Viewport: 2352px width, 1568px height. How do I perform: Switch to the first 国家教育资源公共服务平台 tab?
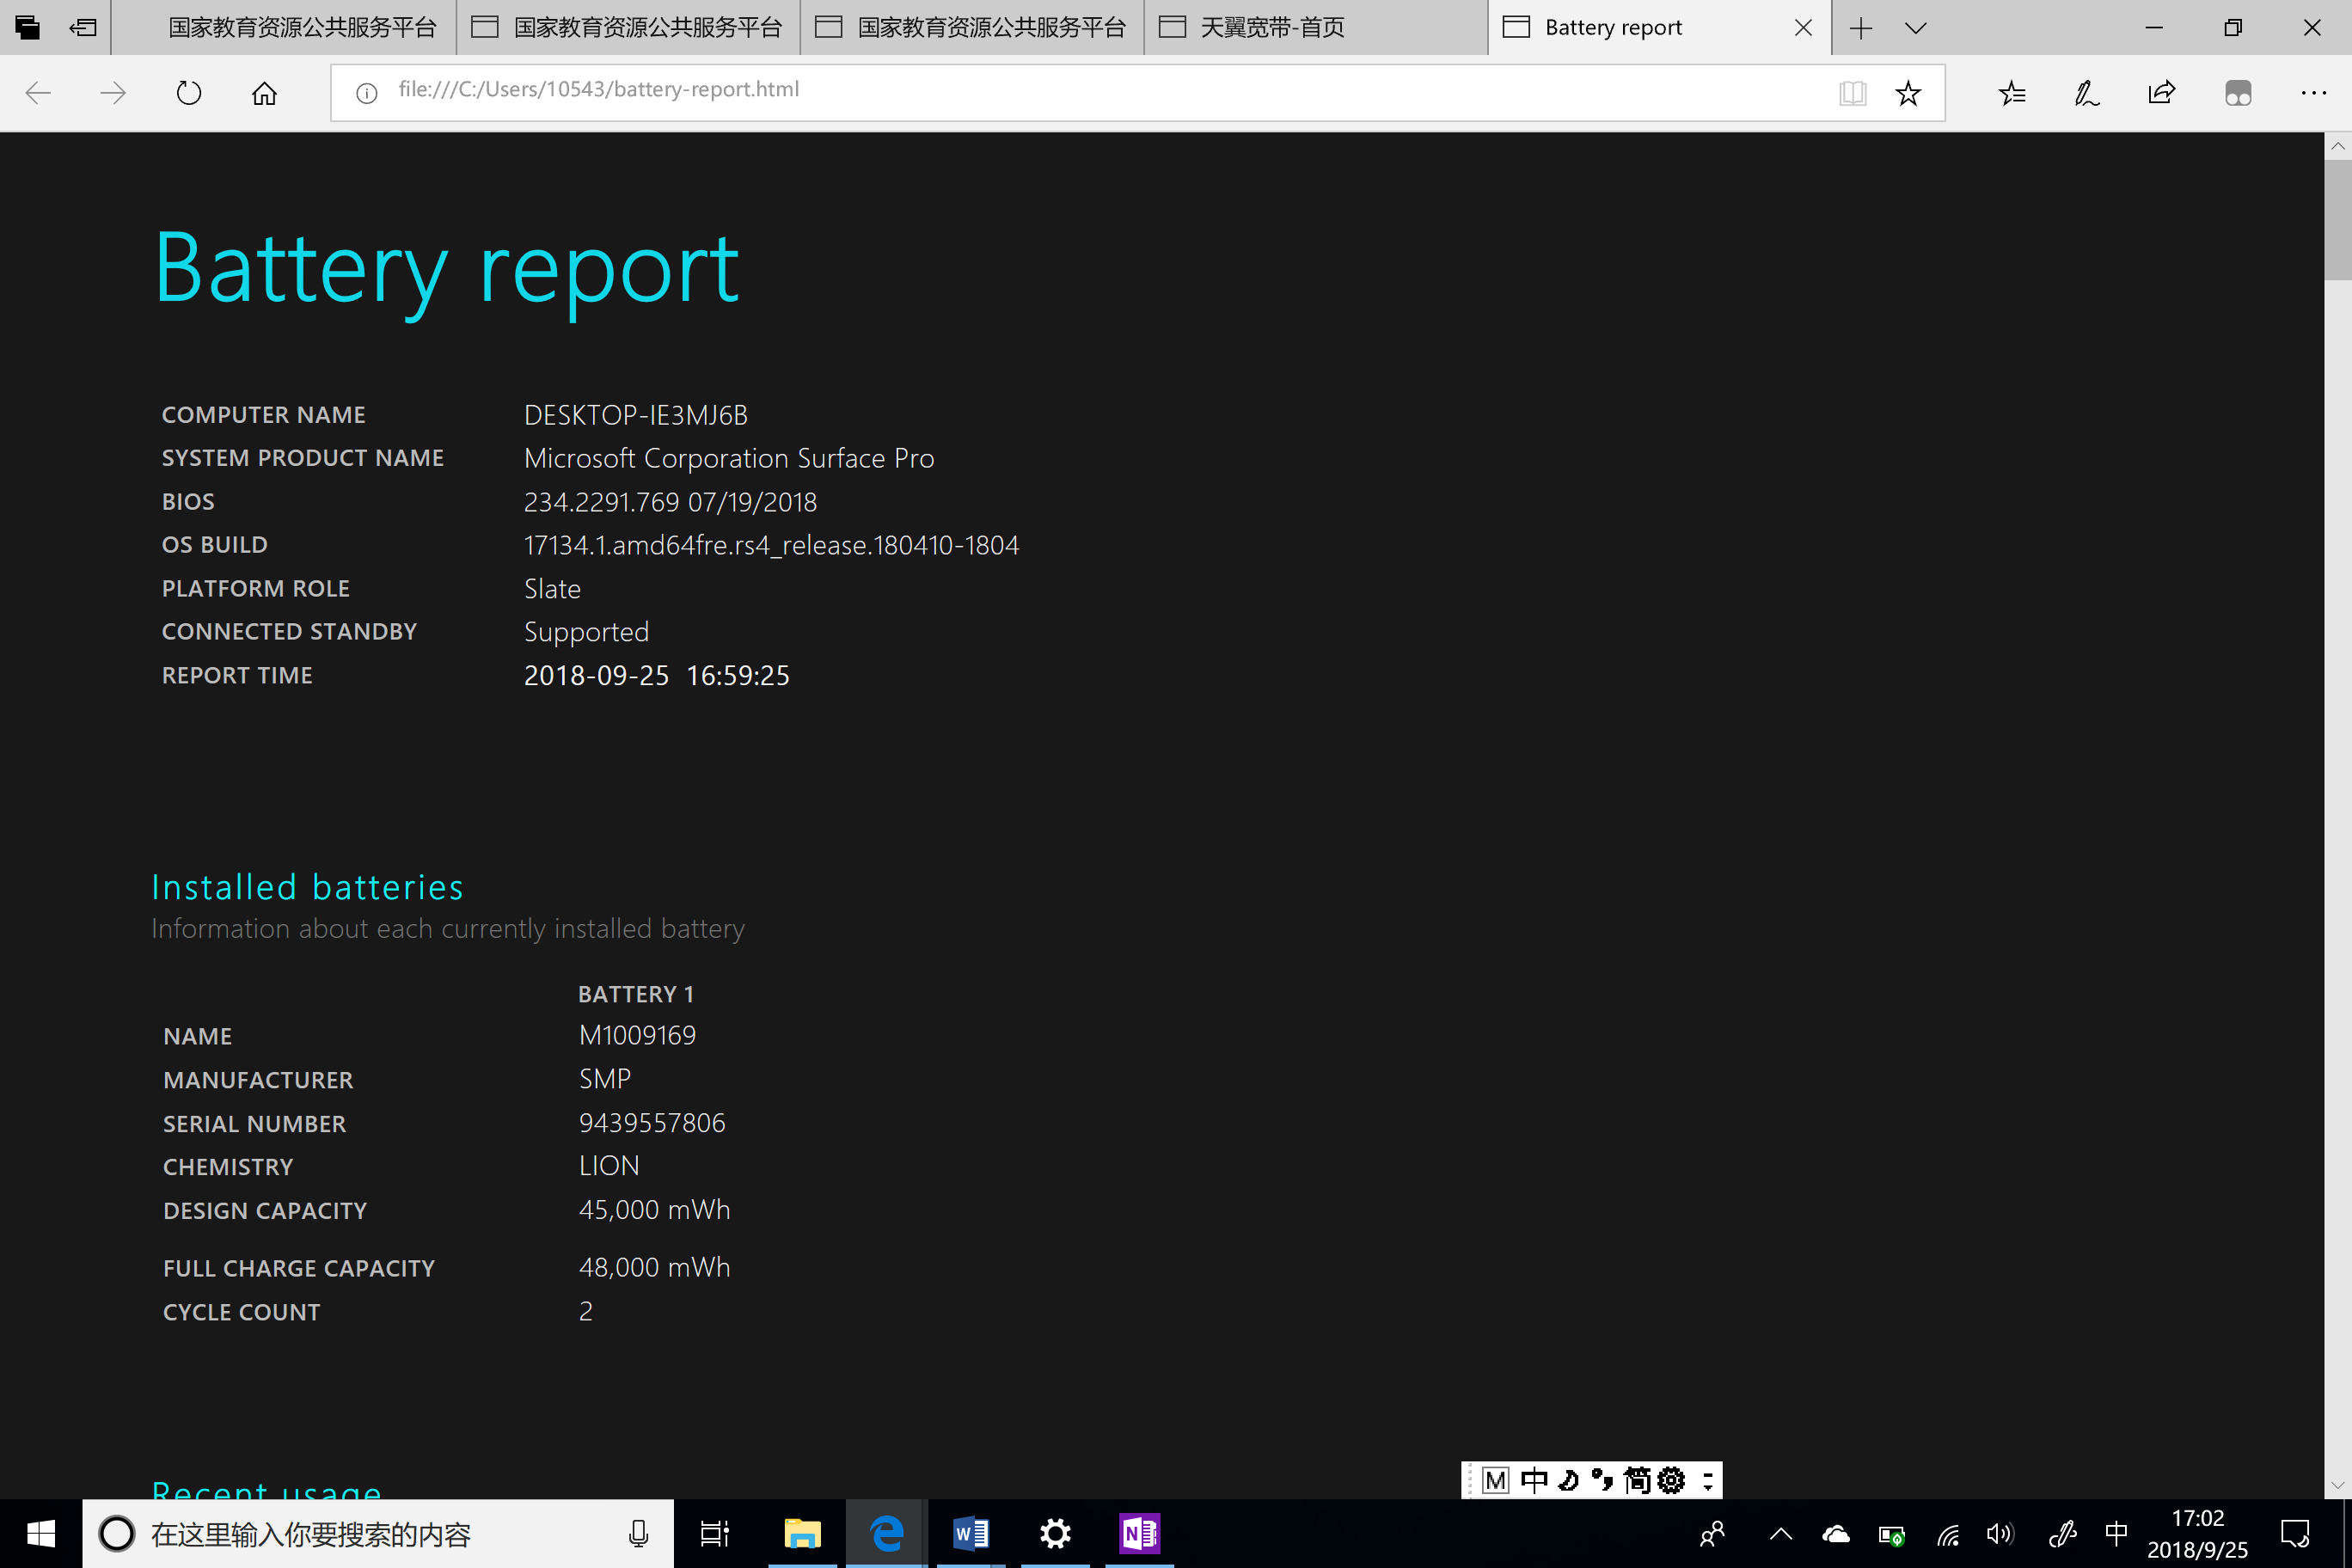tap(284, 28)
